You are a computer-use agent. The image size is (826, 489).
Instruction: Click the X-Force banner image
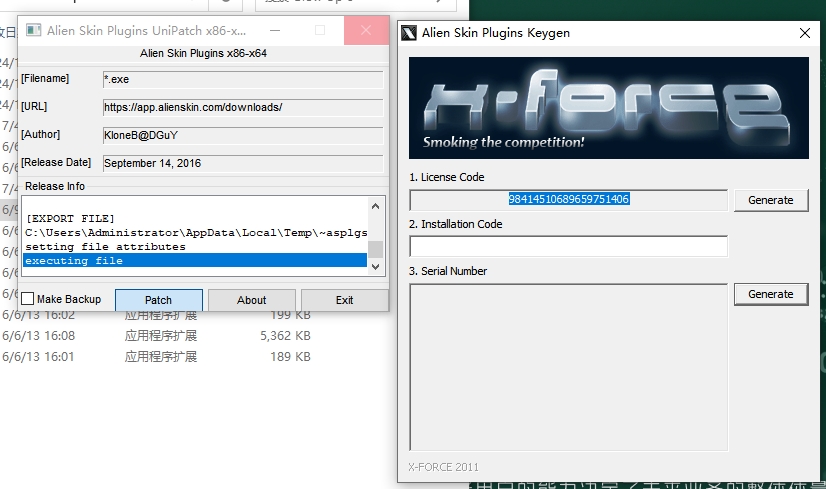tap(608, 108)
